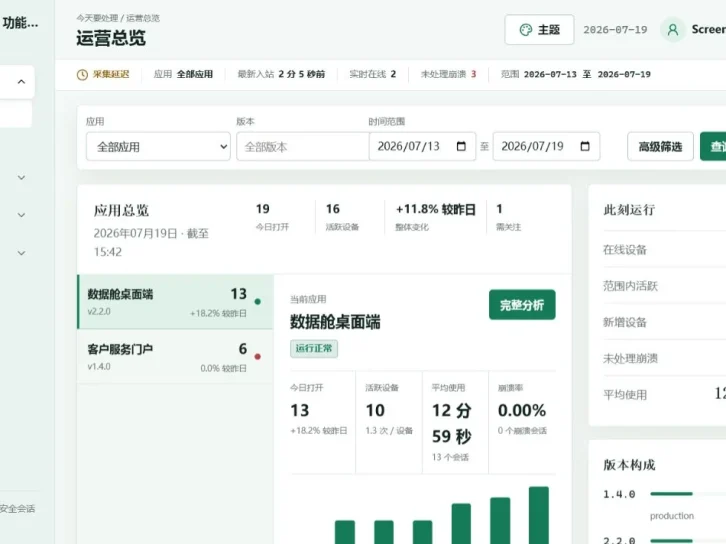Click 实时在线 2 status entry
Screen dimensions: 726x544
[x=373, y=74]
